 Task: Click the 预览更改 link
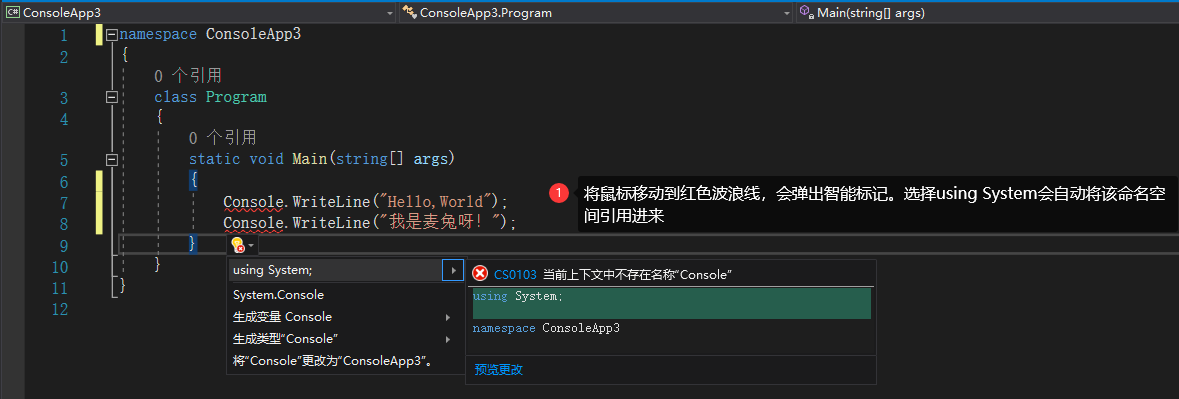(499, 369)
